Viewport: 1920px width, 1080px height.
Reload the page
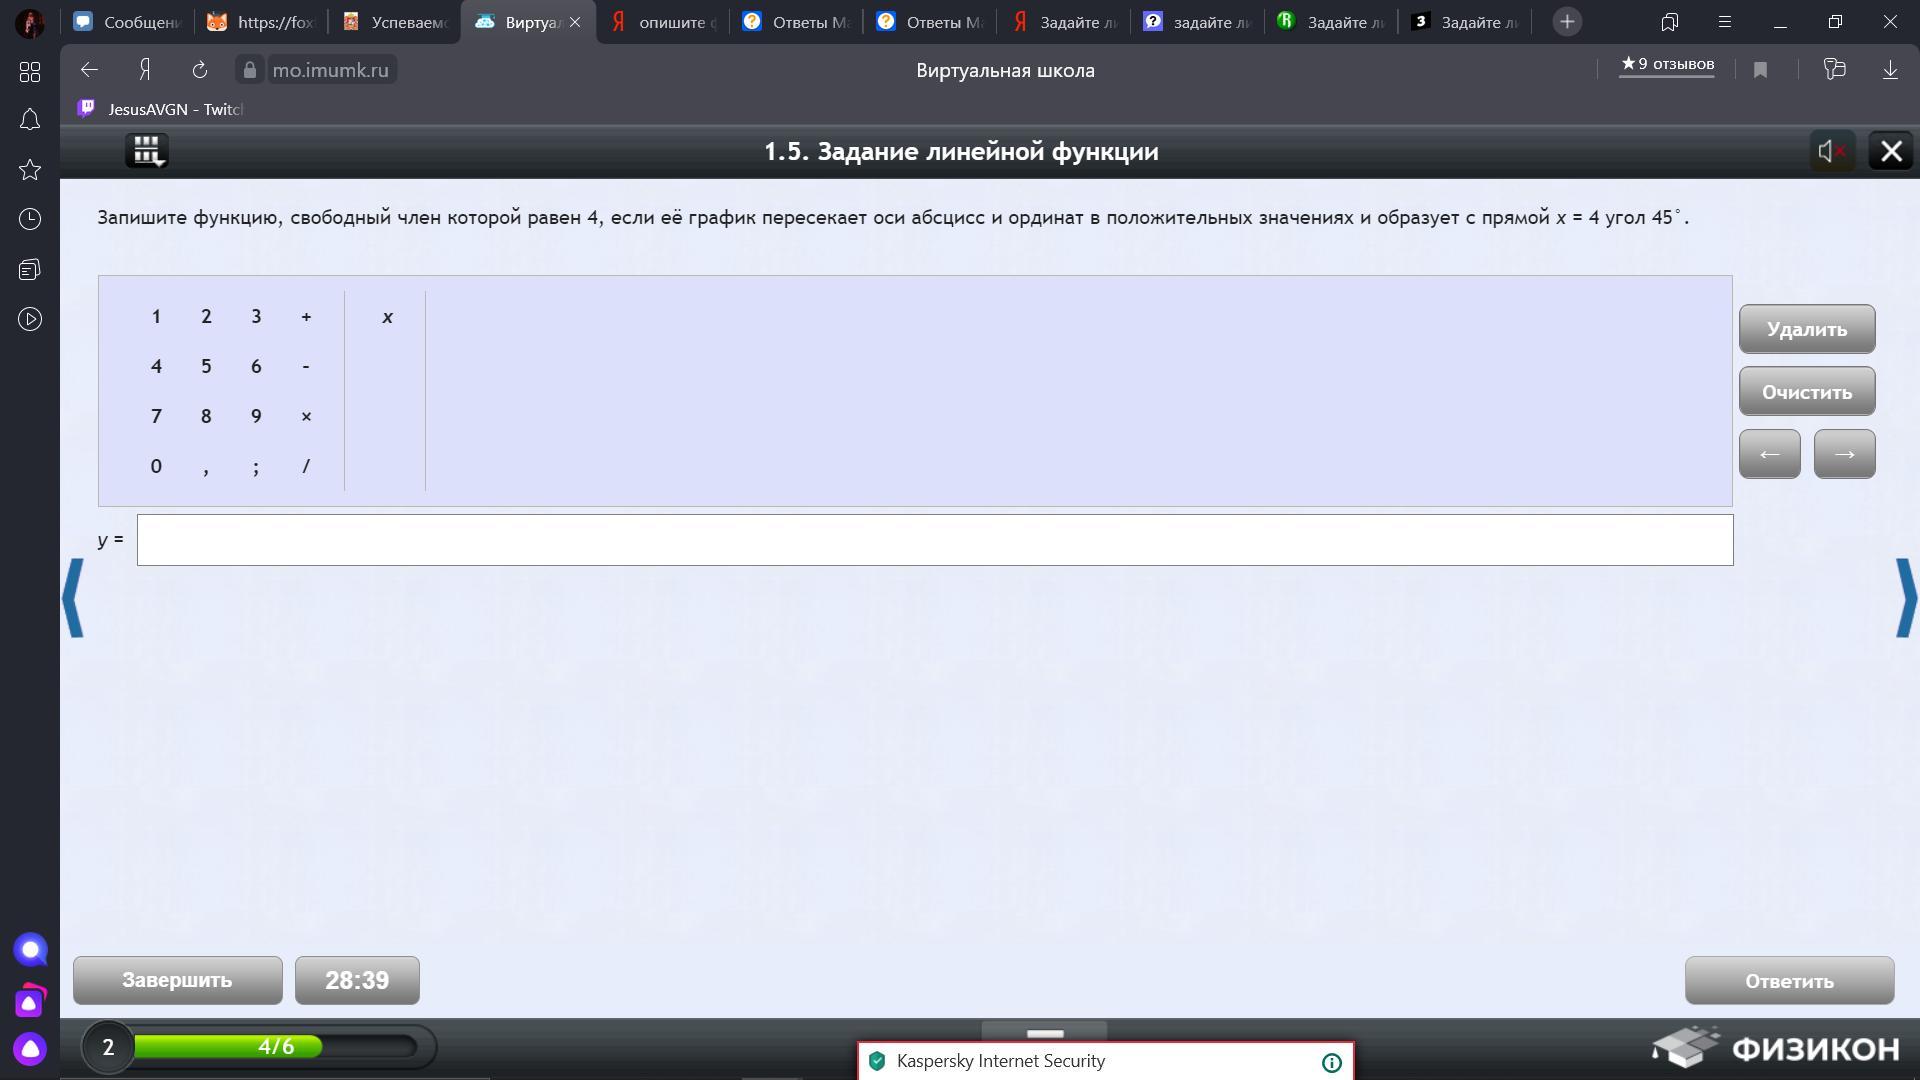(x=200, y=70)
